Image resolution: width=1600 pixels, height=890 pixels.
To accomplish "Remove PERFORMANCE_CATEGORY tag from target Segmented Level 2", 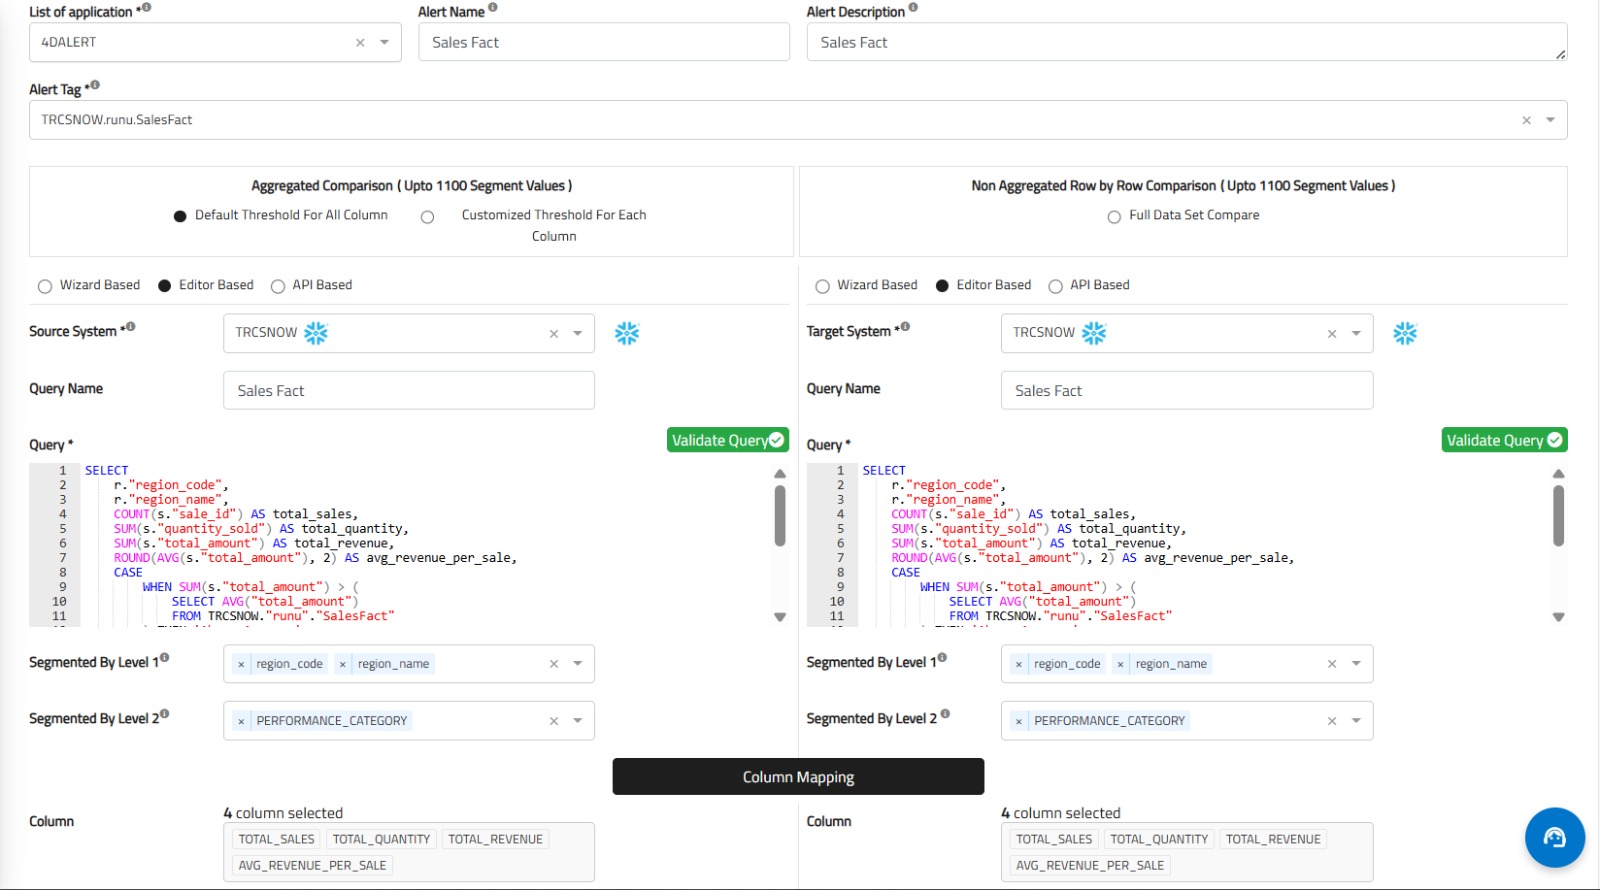I will (1019, 721).
